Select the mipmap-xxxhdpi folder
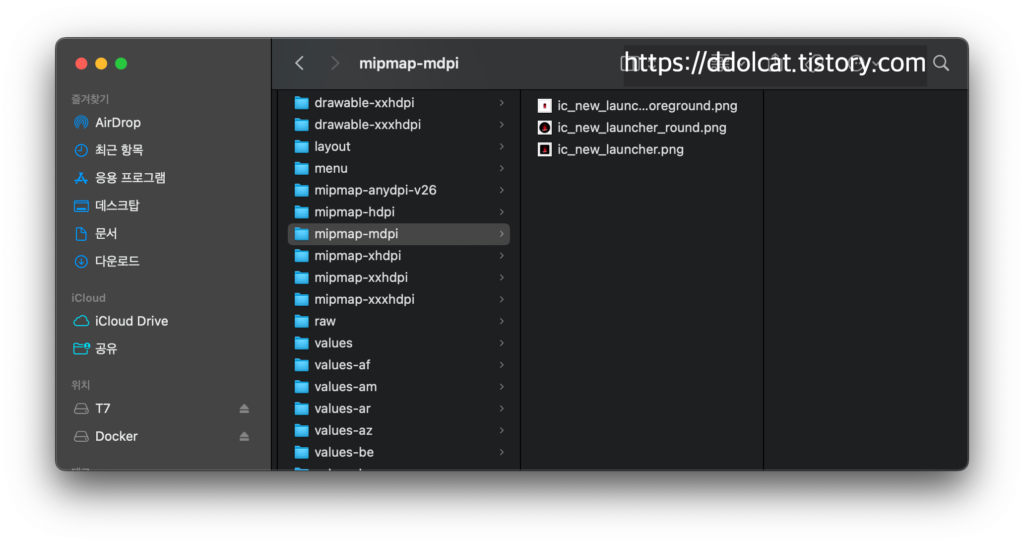This screenshot has height=544, width=1024. click(364, 299)
